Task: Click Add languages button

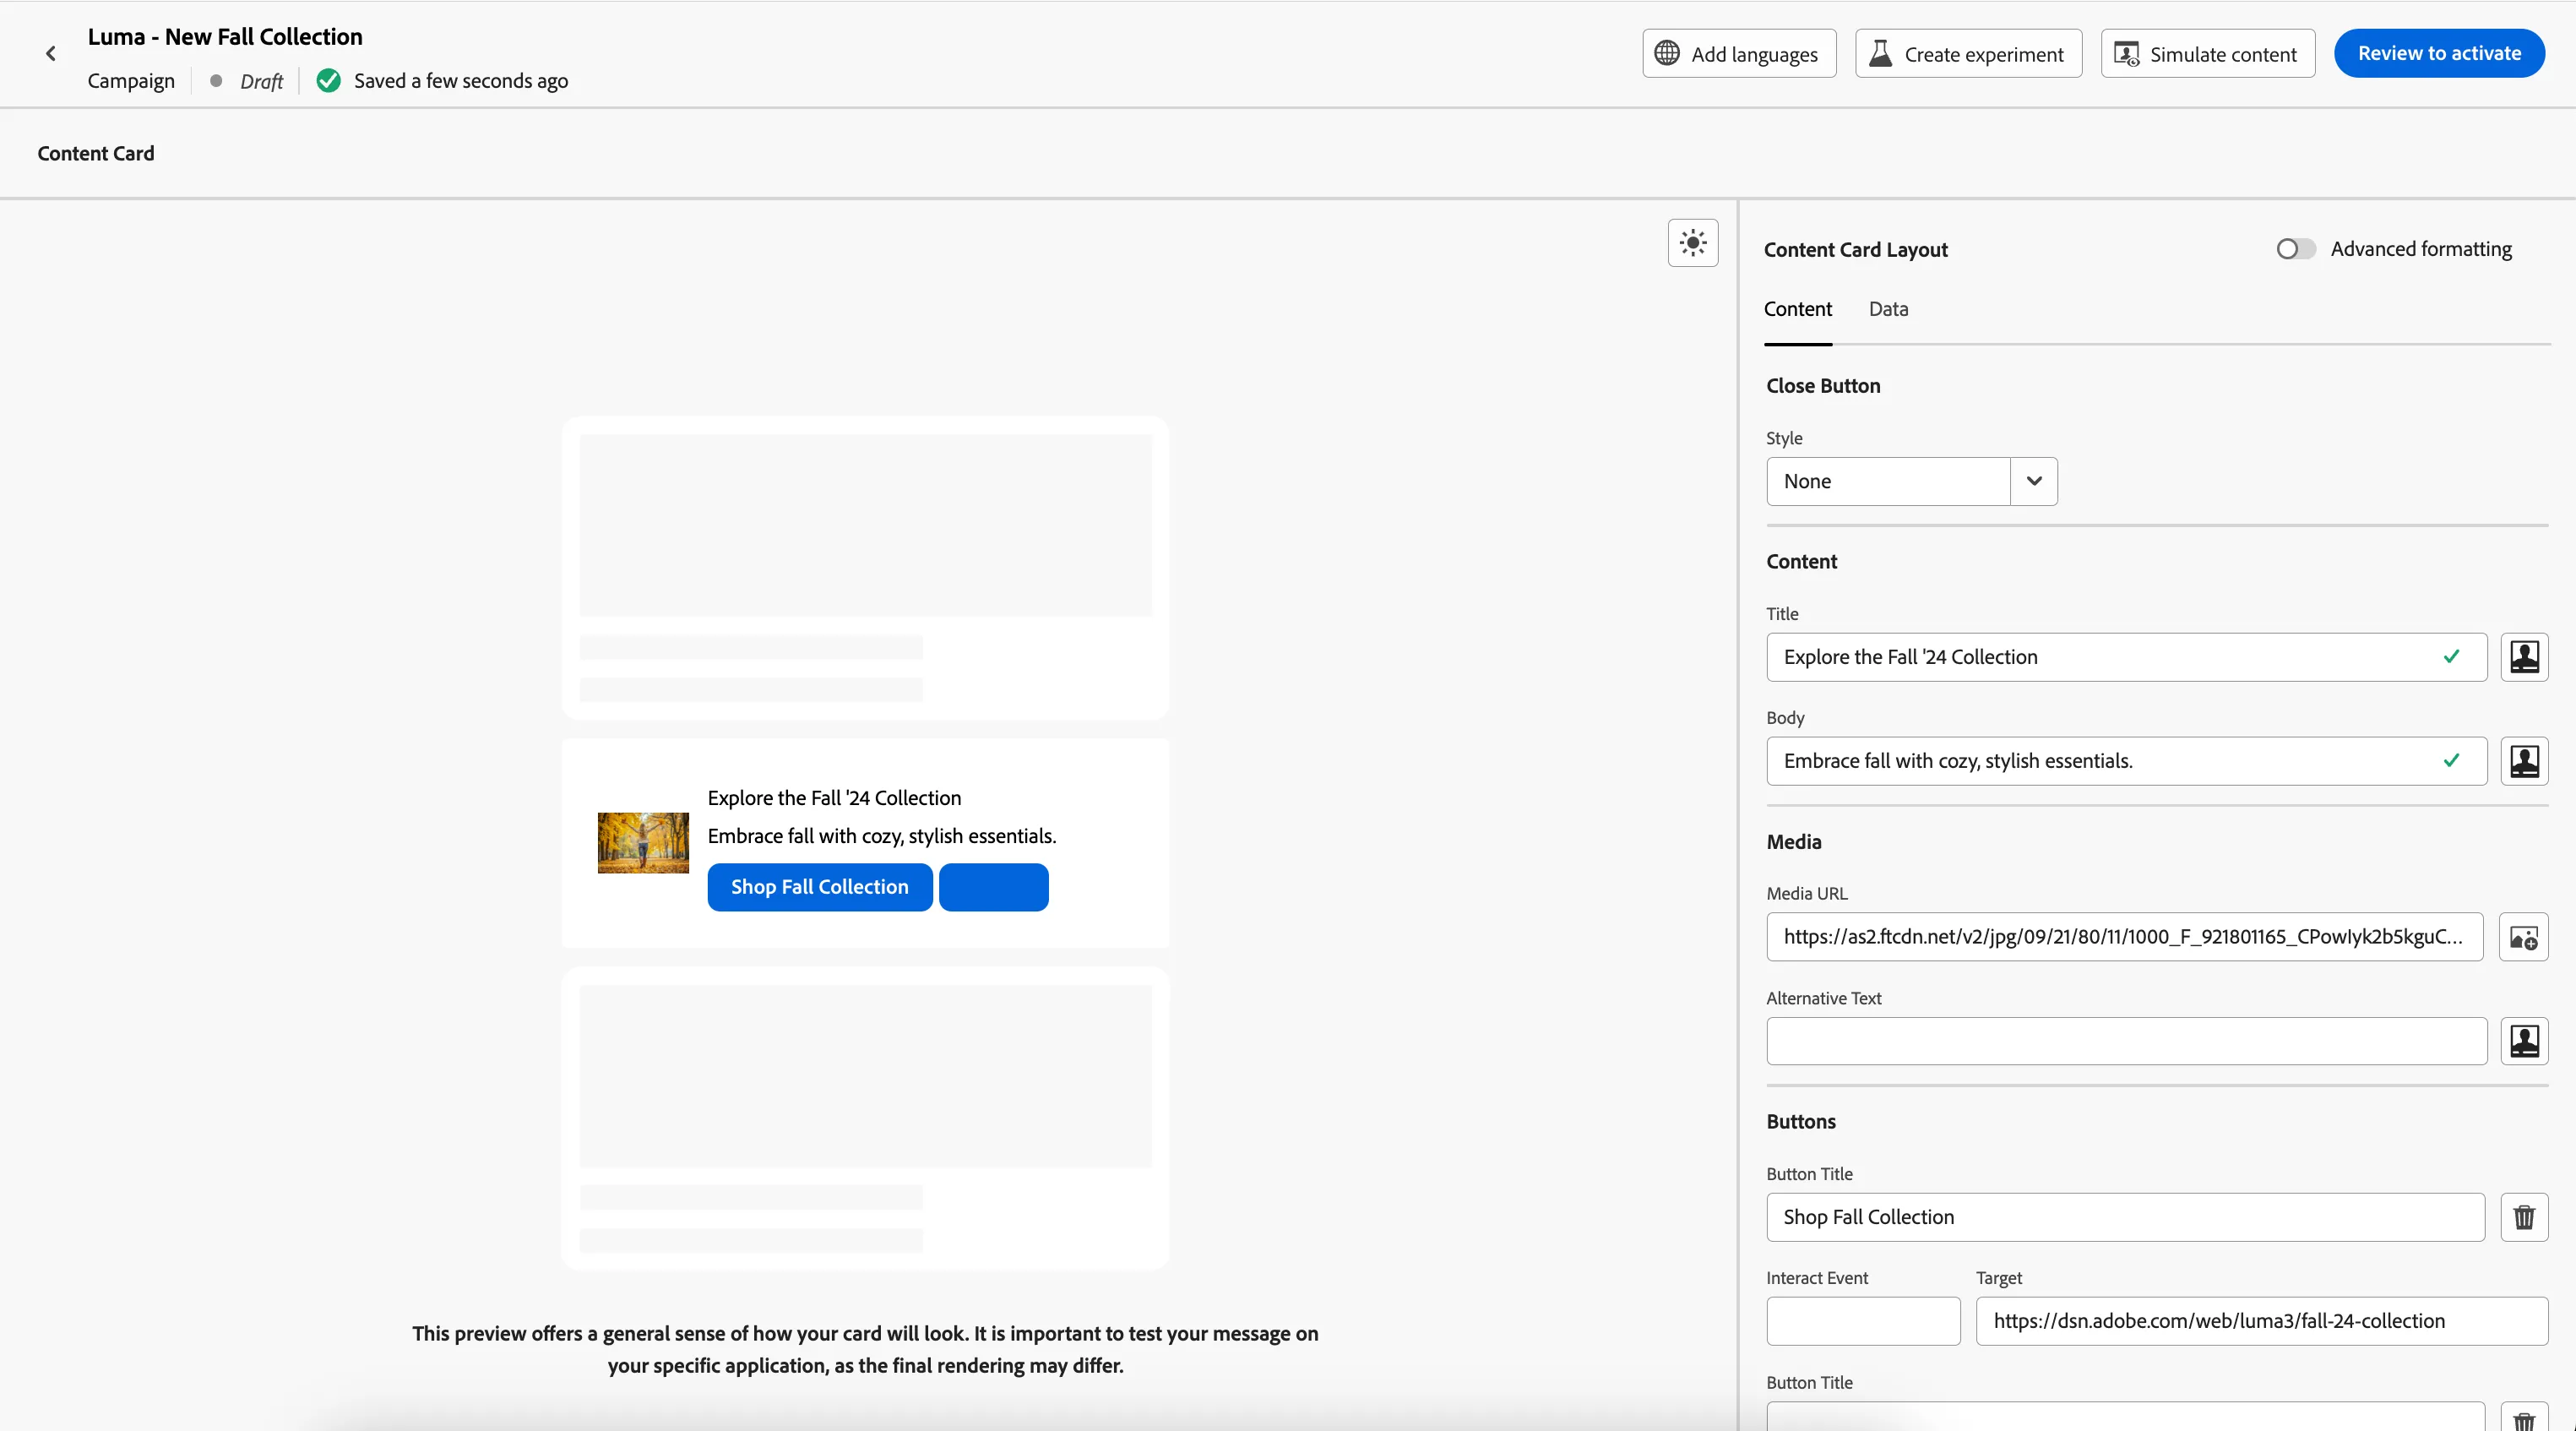Action: click(x=1739, y=54)
